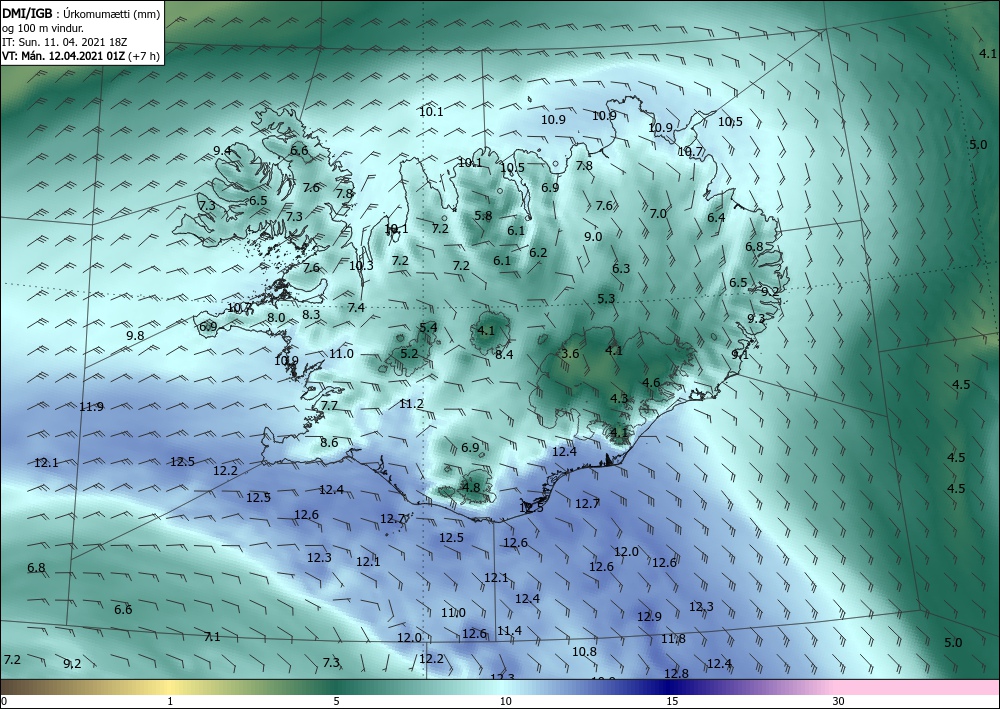This screenshot has width=1000, height=709.
Task: Click the 7.7 value on the map
Action: [x=329, y=406]
